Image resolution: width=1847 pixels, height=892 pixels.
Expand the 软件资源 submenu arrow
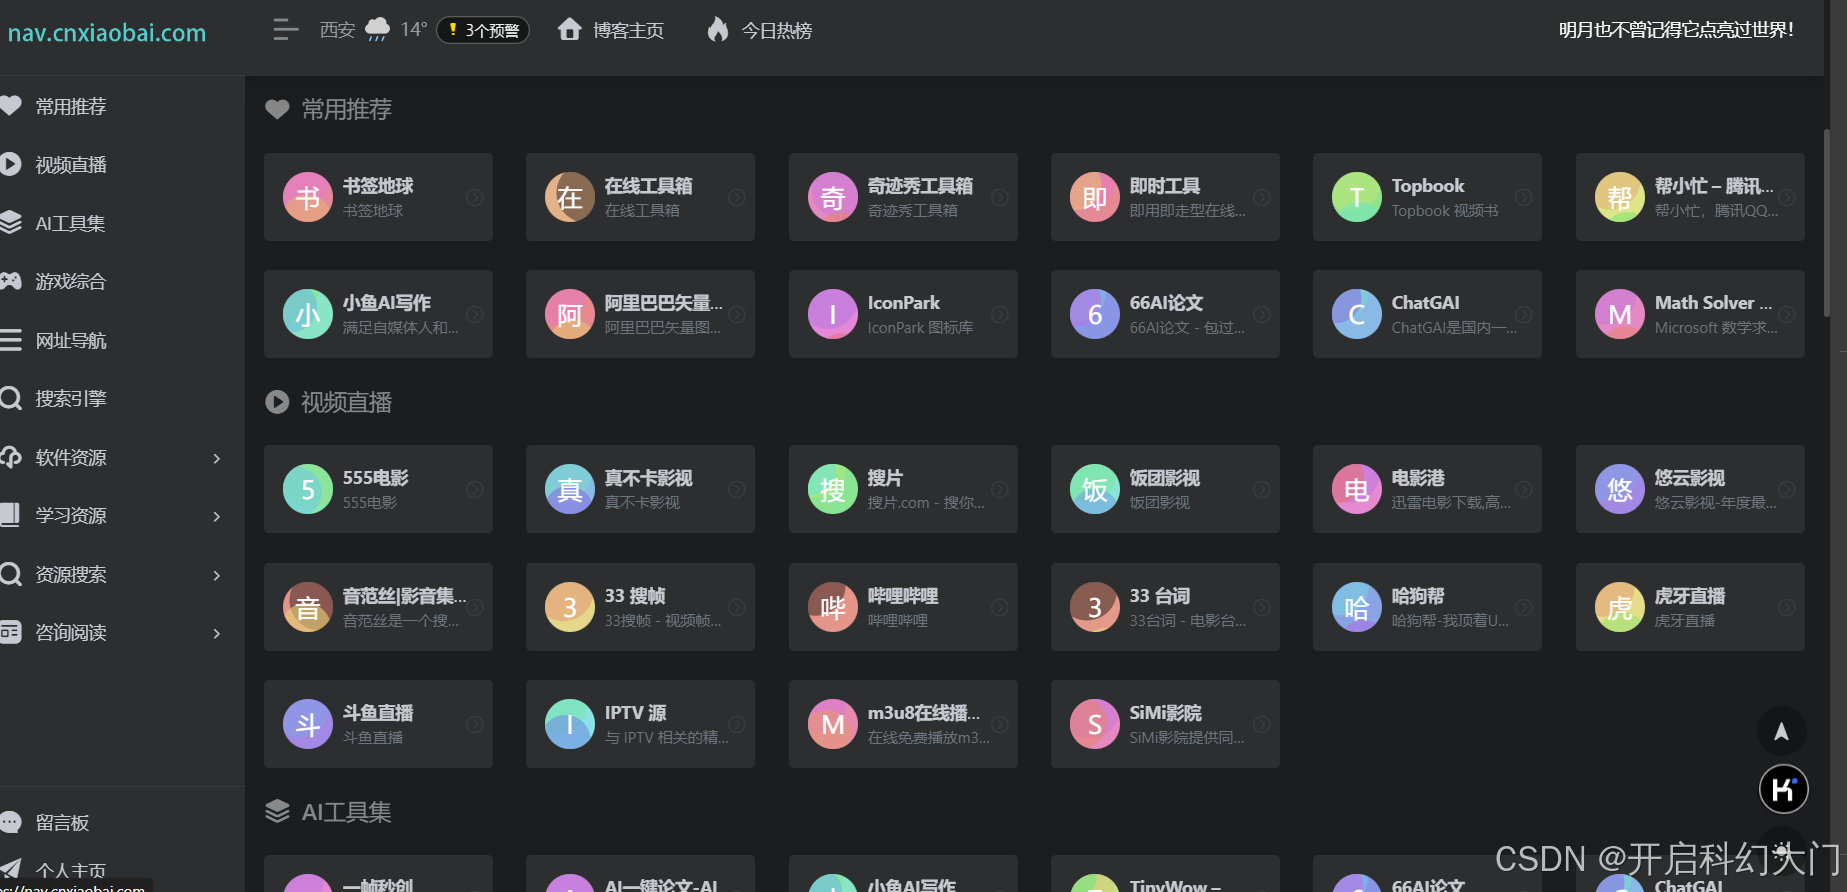pyautogui.click(x=217, y=458)
